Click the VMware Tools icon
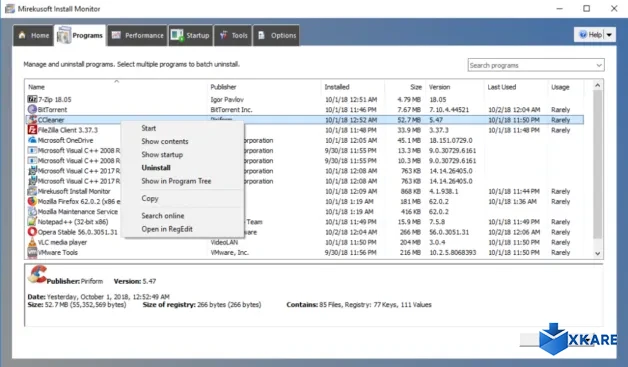Image resolution: width=628 pixels, height=367 pixels. (32, 252)
